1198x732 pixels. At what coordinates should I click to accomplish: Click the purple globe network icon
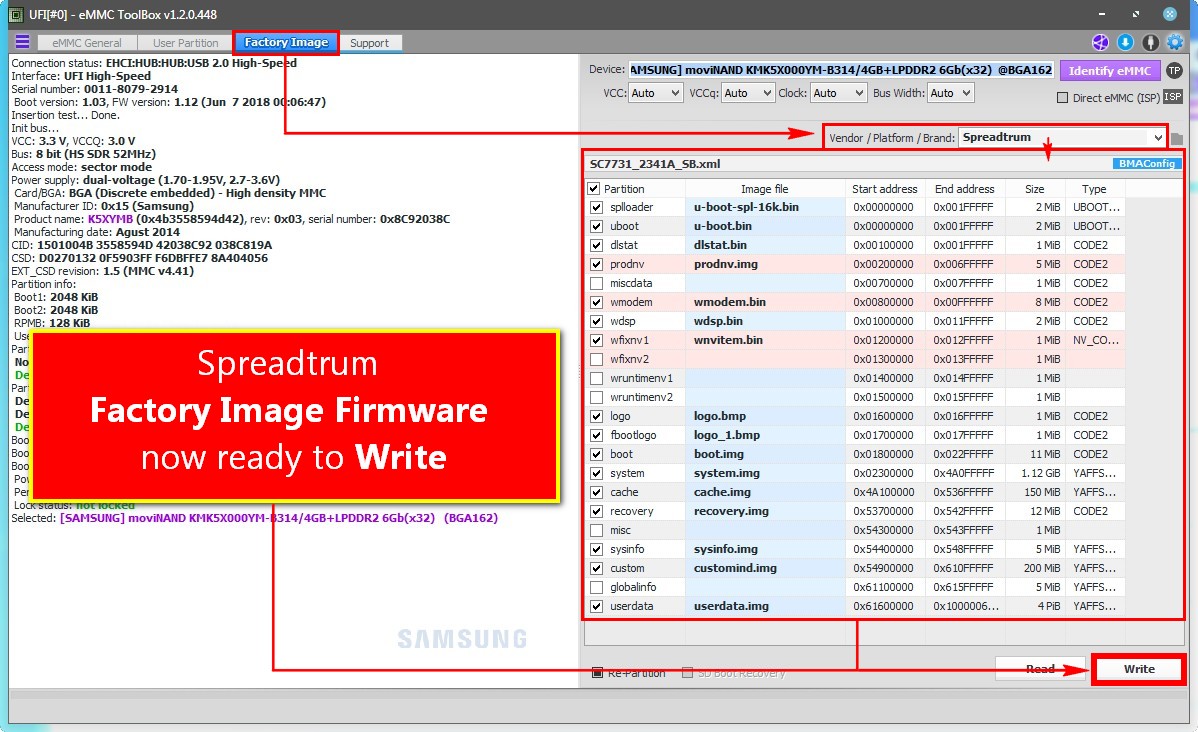(x=1100, y=43)
